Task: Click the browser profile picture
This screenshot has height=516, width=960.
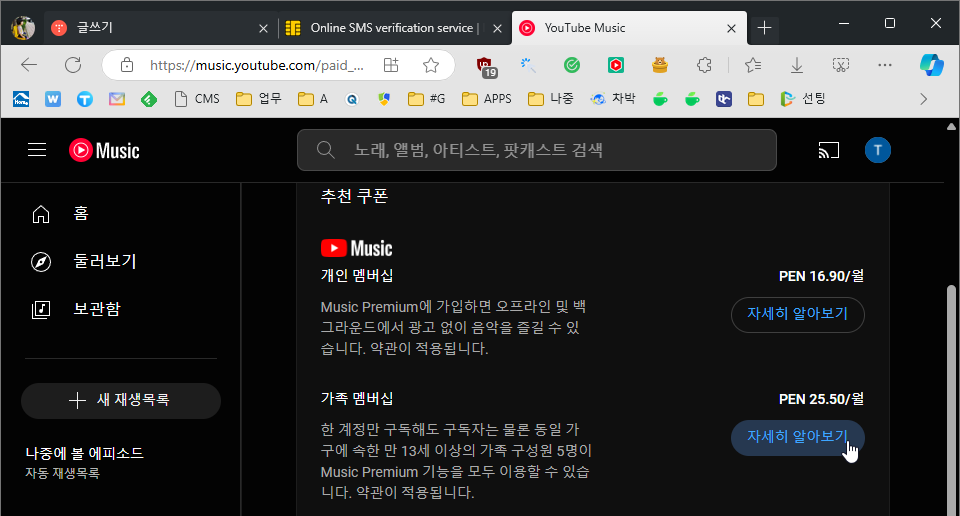Action: 23,28
